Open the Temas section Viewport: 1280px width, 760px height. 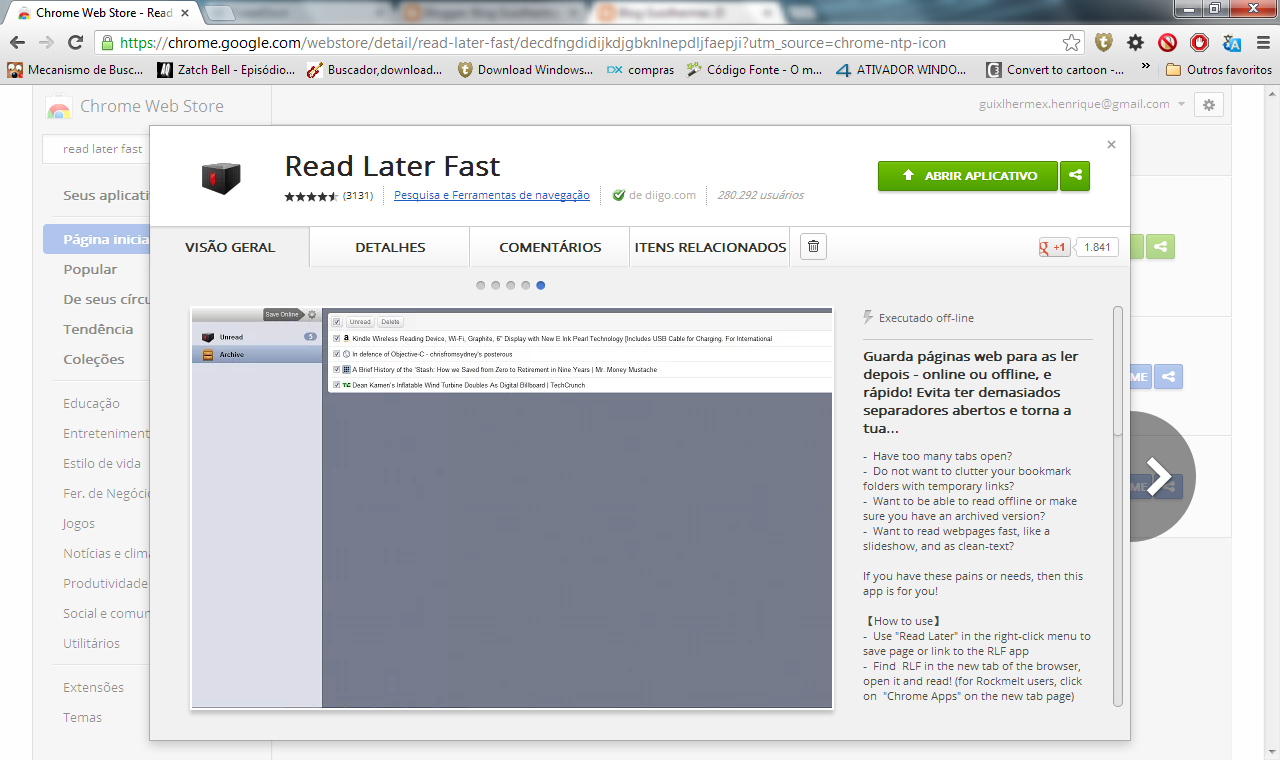82,717
